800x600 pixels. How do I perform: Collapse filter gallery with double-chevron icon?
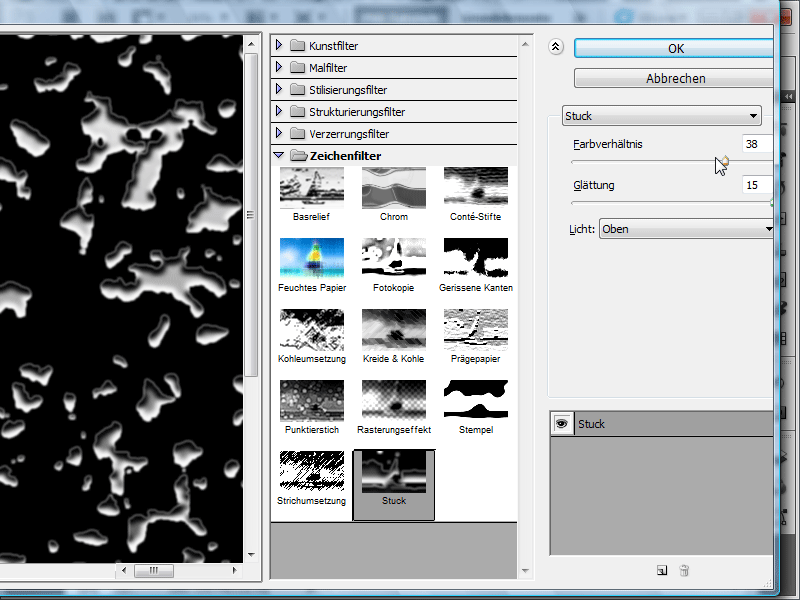[556, 47]
